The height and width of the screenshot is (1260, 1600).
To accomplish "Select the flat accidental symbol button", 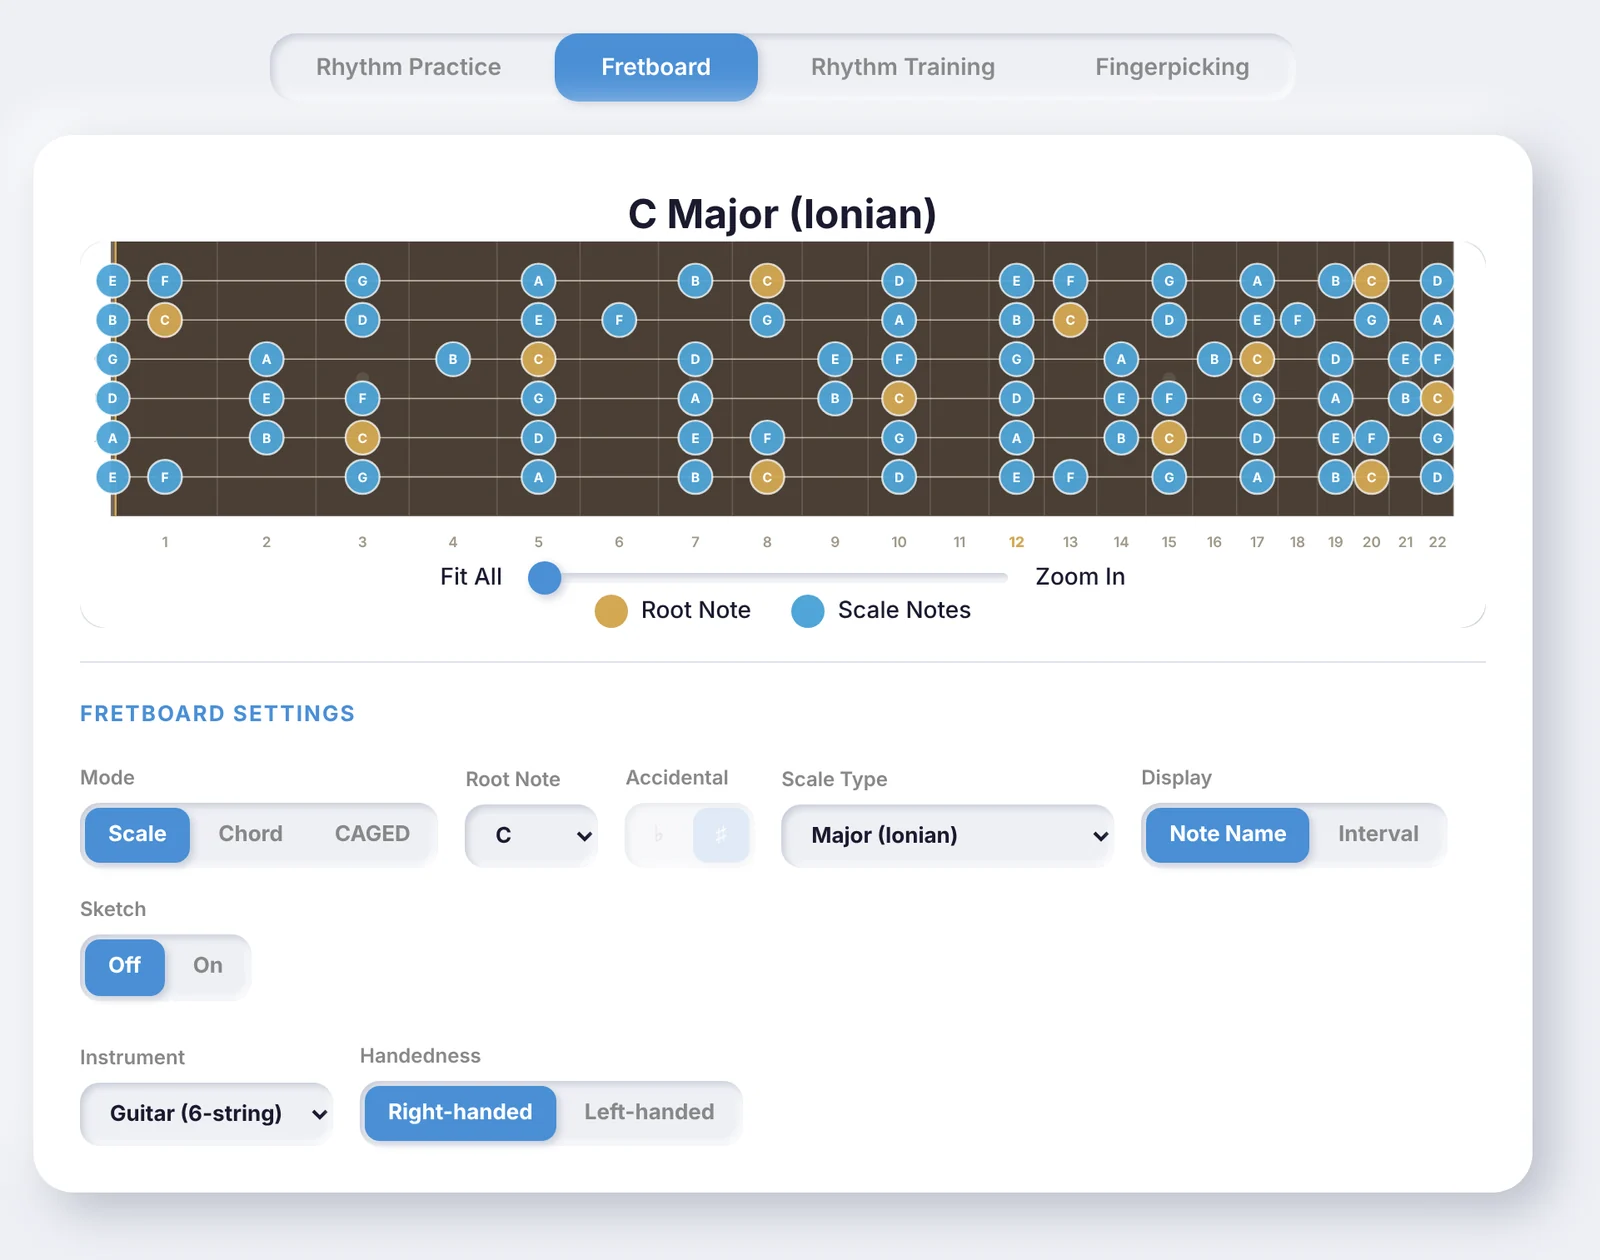I will tap(658, 835).
